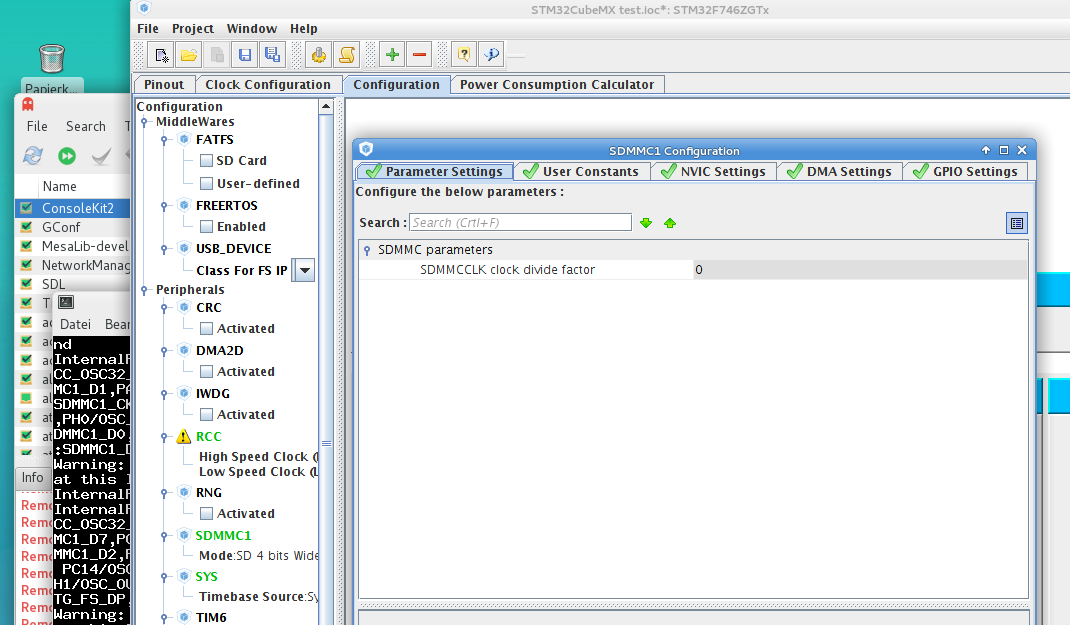Open the Help menu

click(304, 29)
